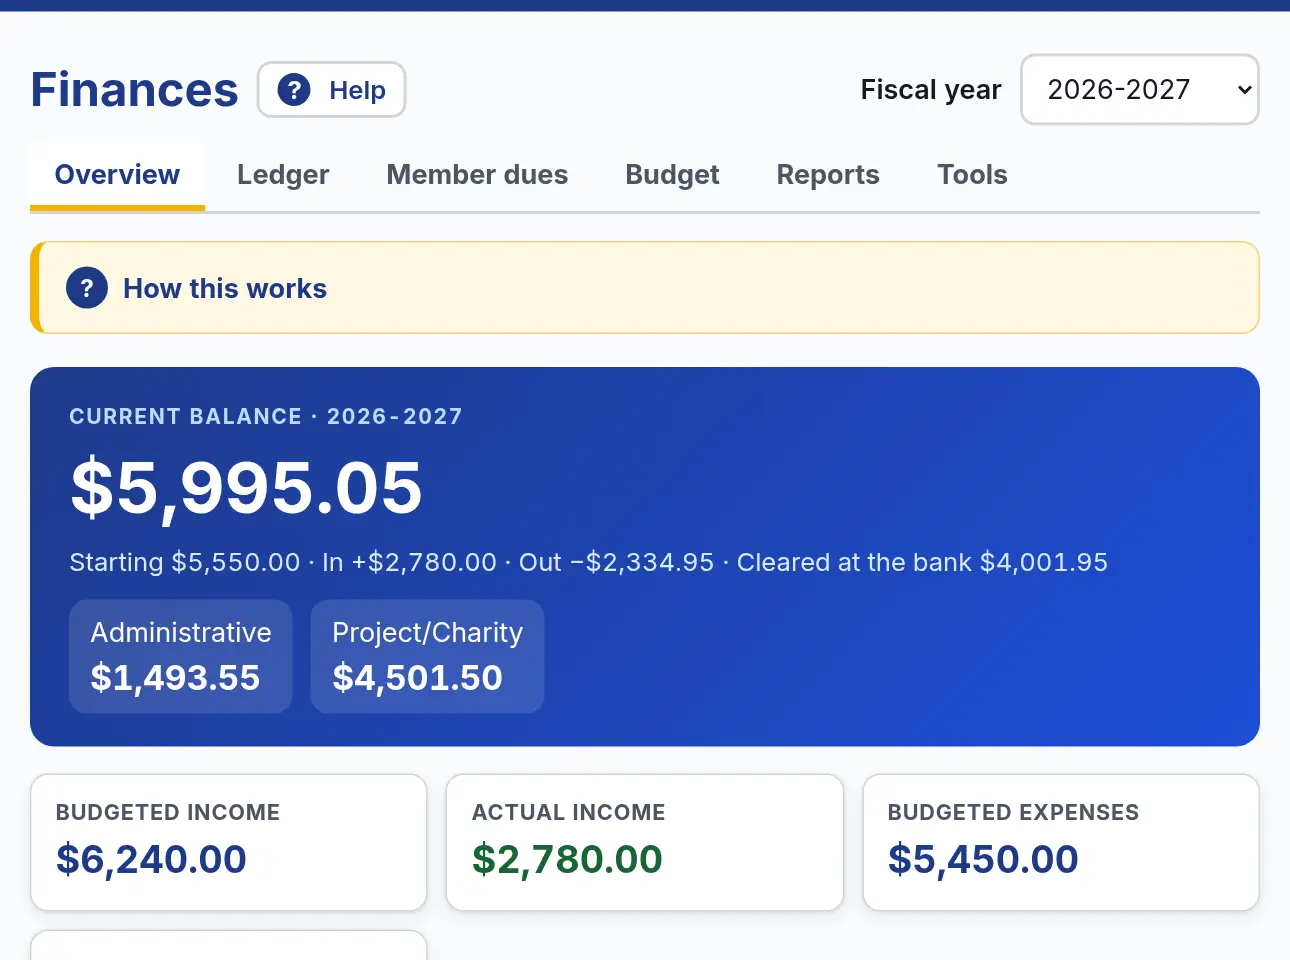Image resolution: width=1290 pixels, height=960 pixels.
Task: Open the Ledger tab
Action: point(283,175)
